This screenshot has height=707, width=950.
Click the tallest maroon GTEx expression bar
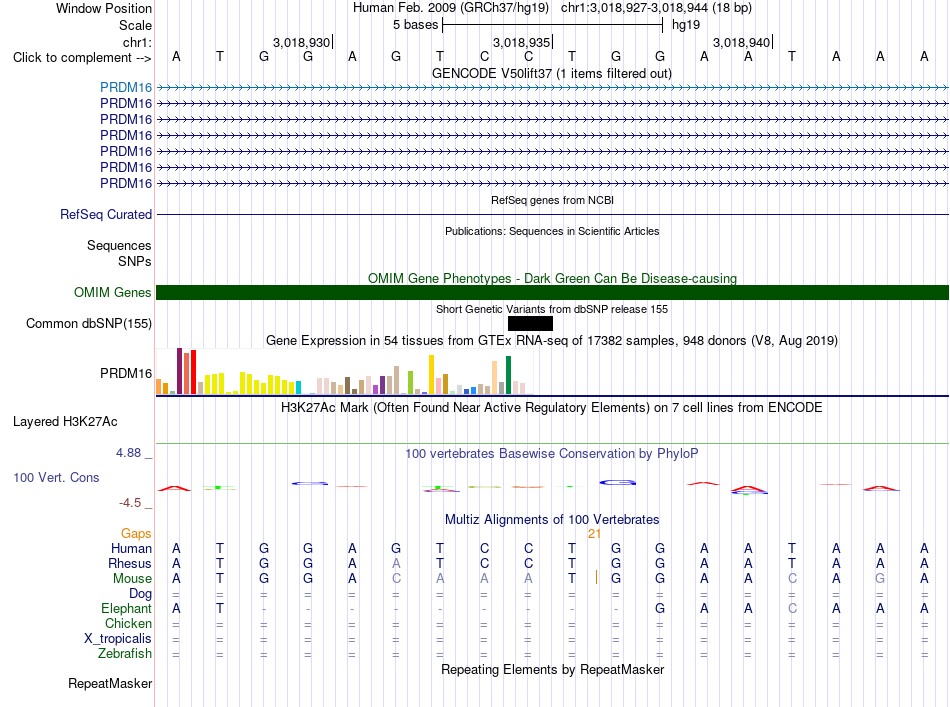(x=179, y=371)
